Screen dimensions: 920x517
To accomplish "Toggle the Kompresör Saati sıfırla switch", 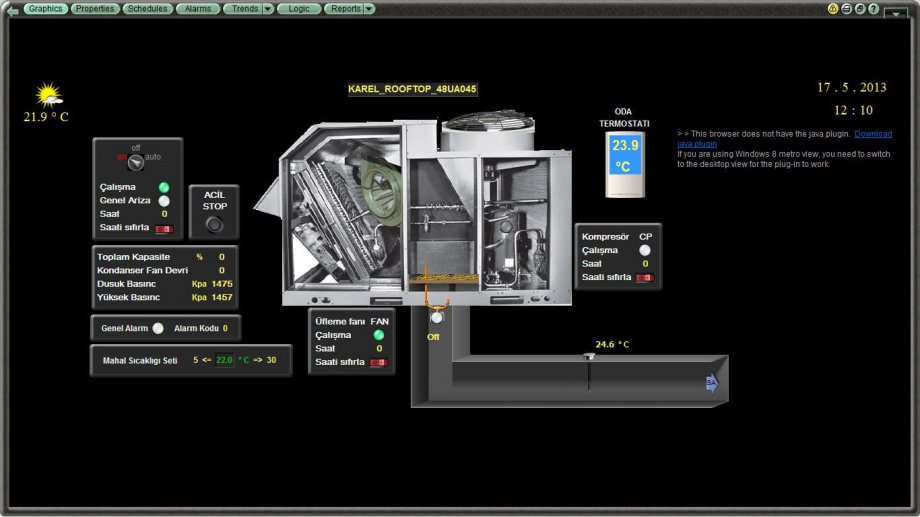I will tap(645, 277).
